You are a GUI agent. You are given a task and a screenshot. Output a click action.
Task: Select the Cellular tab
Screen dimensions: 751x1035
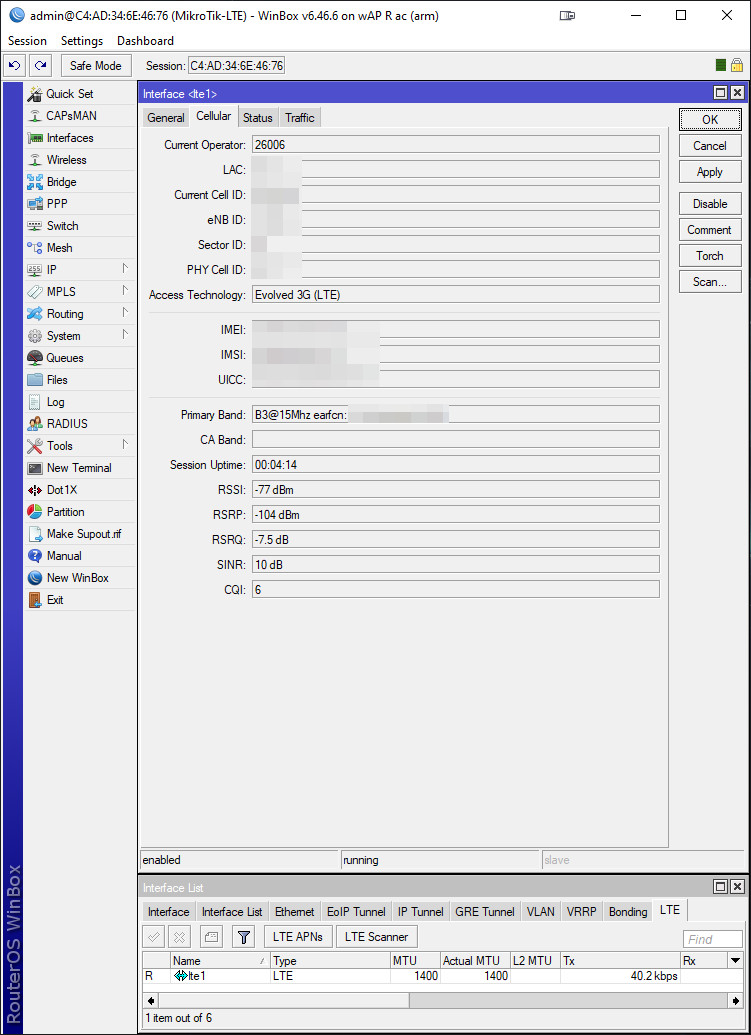tap(213, 116)
